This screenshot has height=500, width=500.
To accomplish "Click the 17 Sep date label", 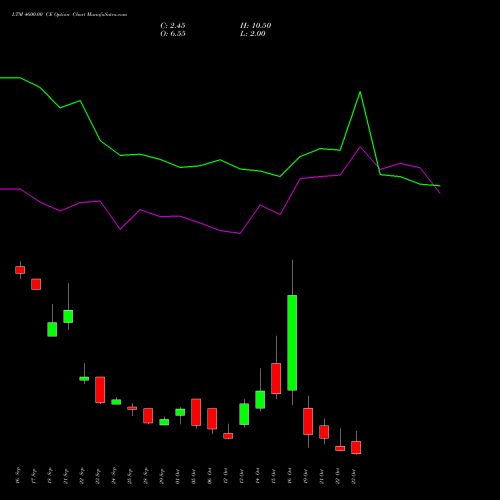I will pos(33,476).
